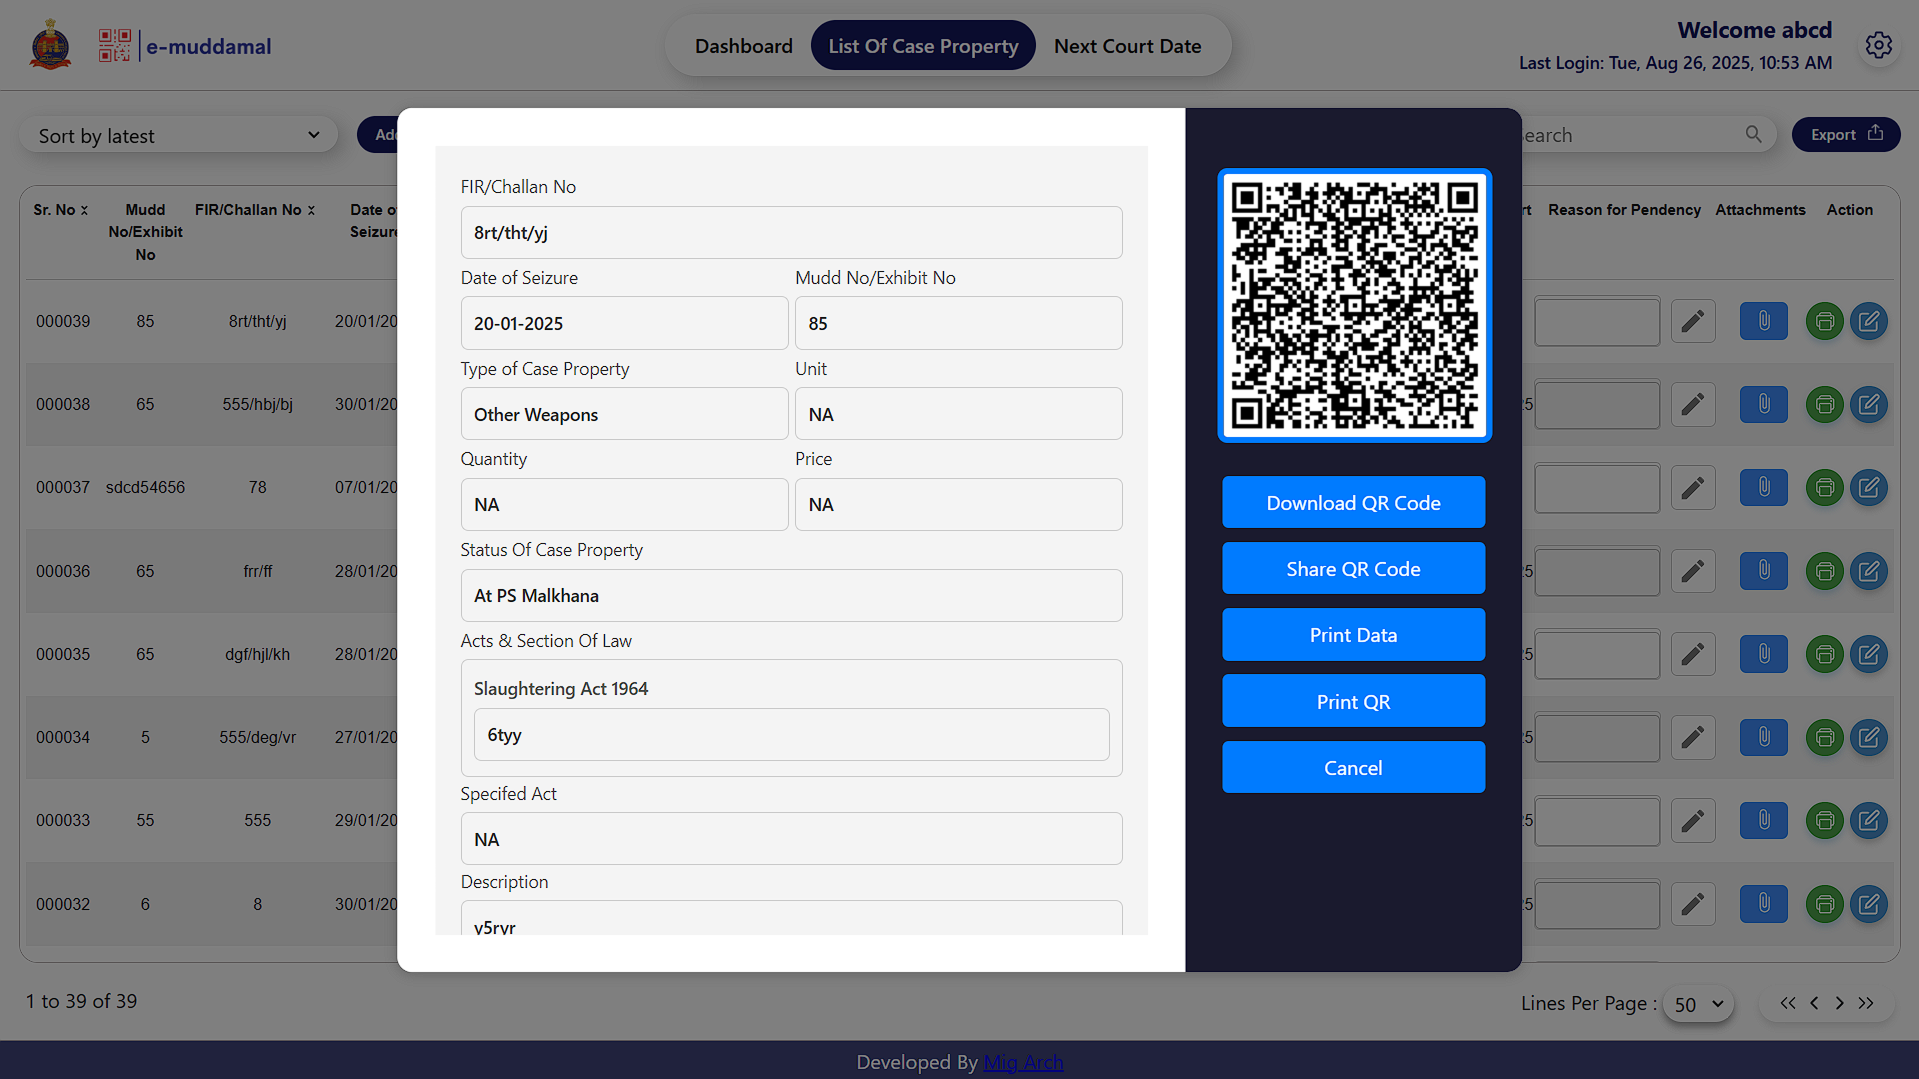Click edit icon for row 000032
The width and height of the screenshot is (1919, 1079).
[x=1868, y=904]
